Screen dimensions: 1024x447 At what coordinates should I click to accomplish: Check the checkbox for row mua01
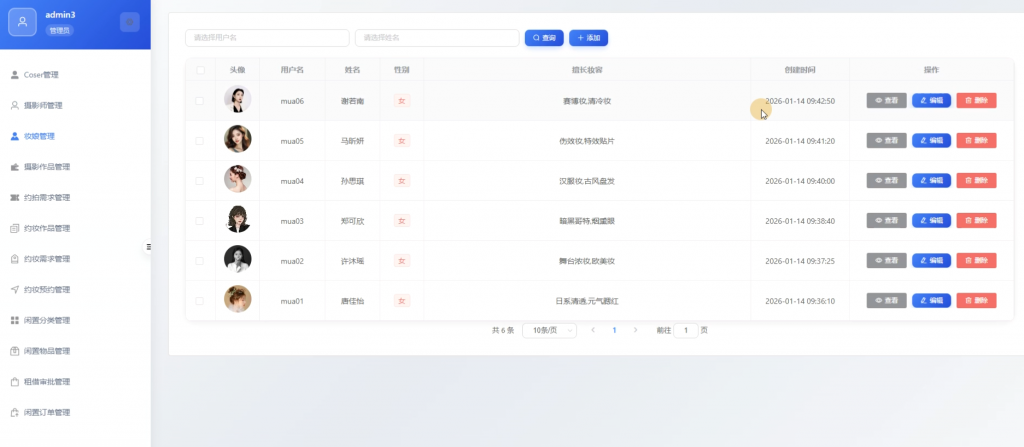coord(199,301)
